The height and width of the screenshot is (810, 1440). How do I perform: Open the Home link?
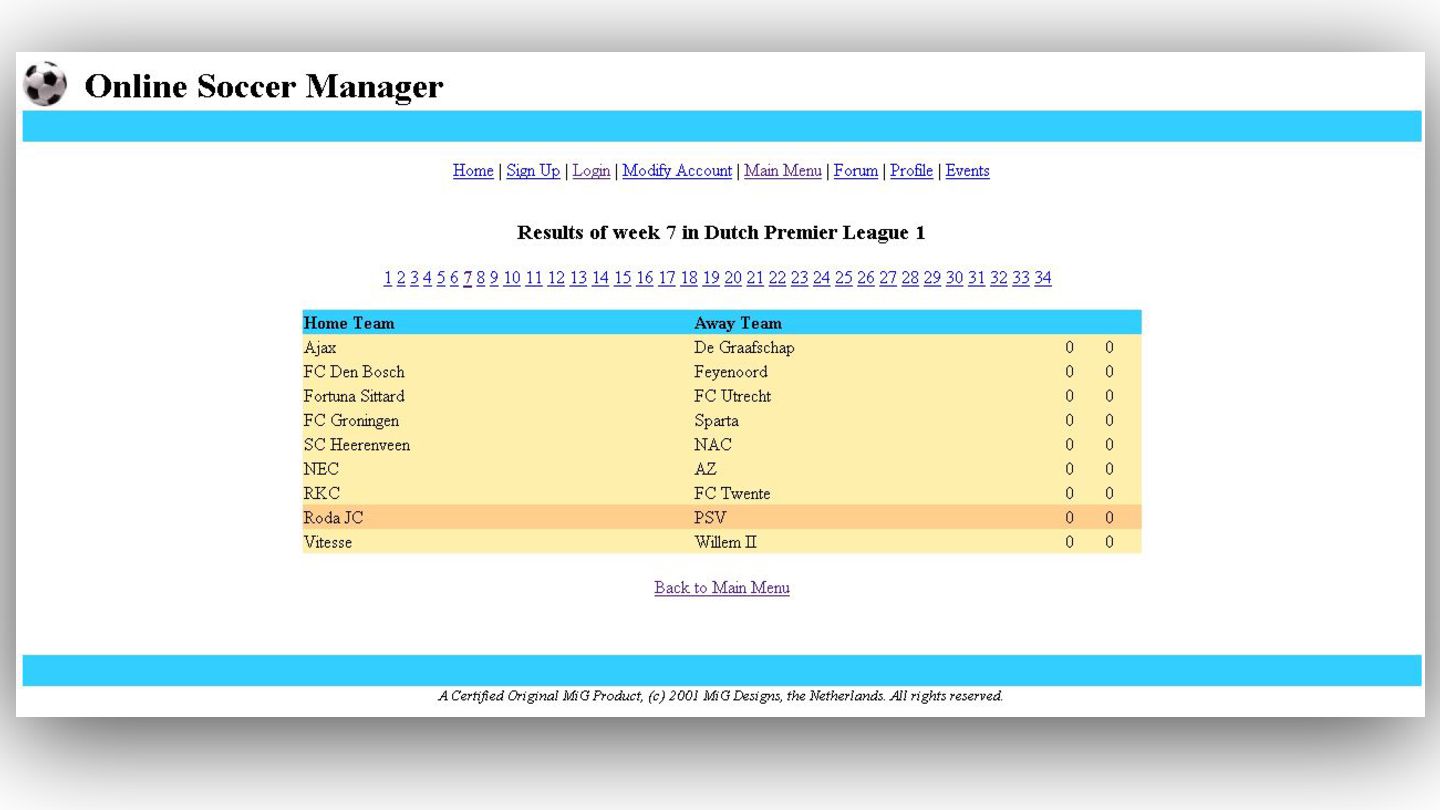coord(473,170)
